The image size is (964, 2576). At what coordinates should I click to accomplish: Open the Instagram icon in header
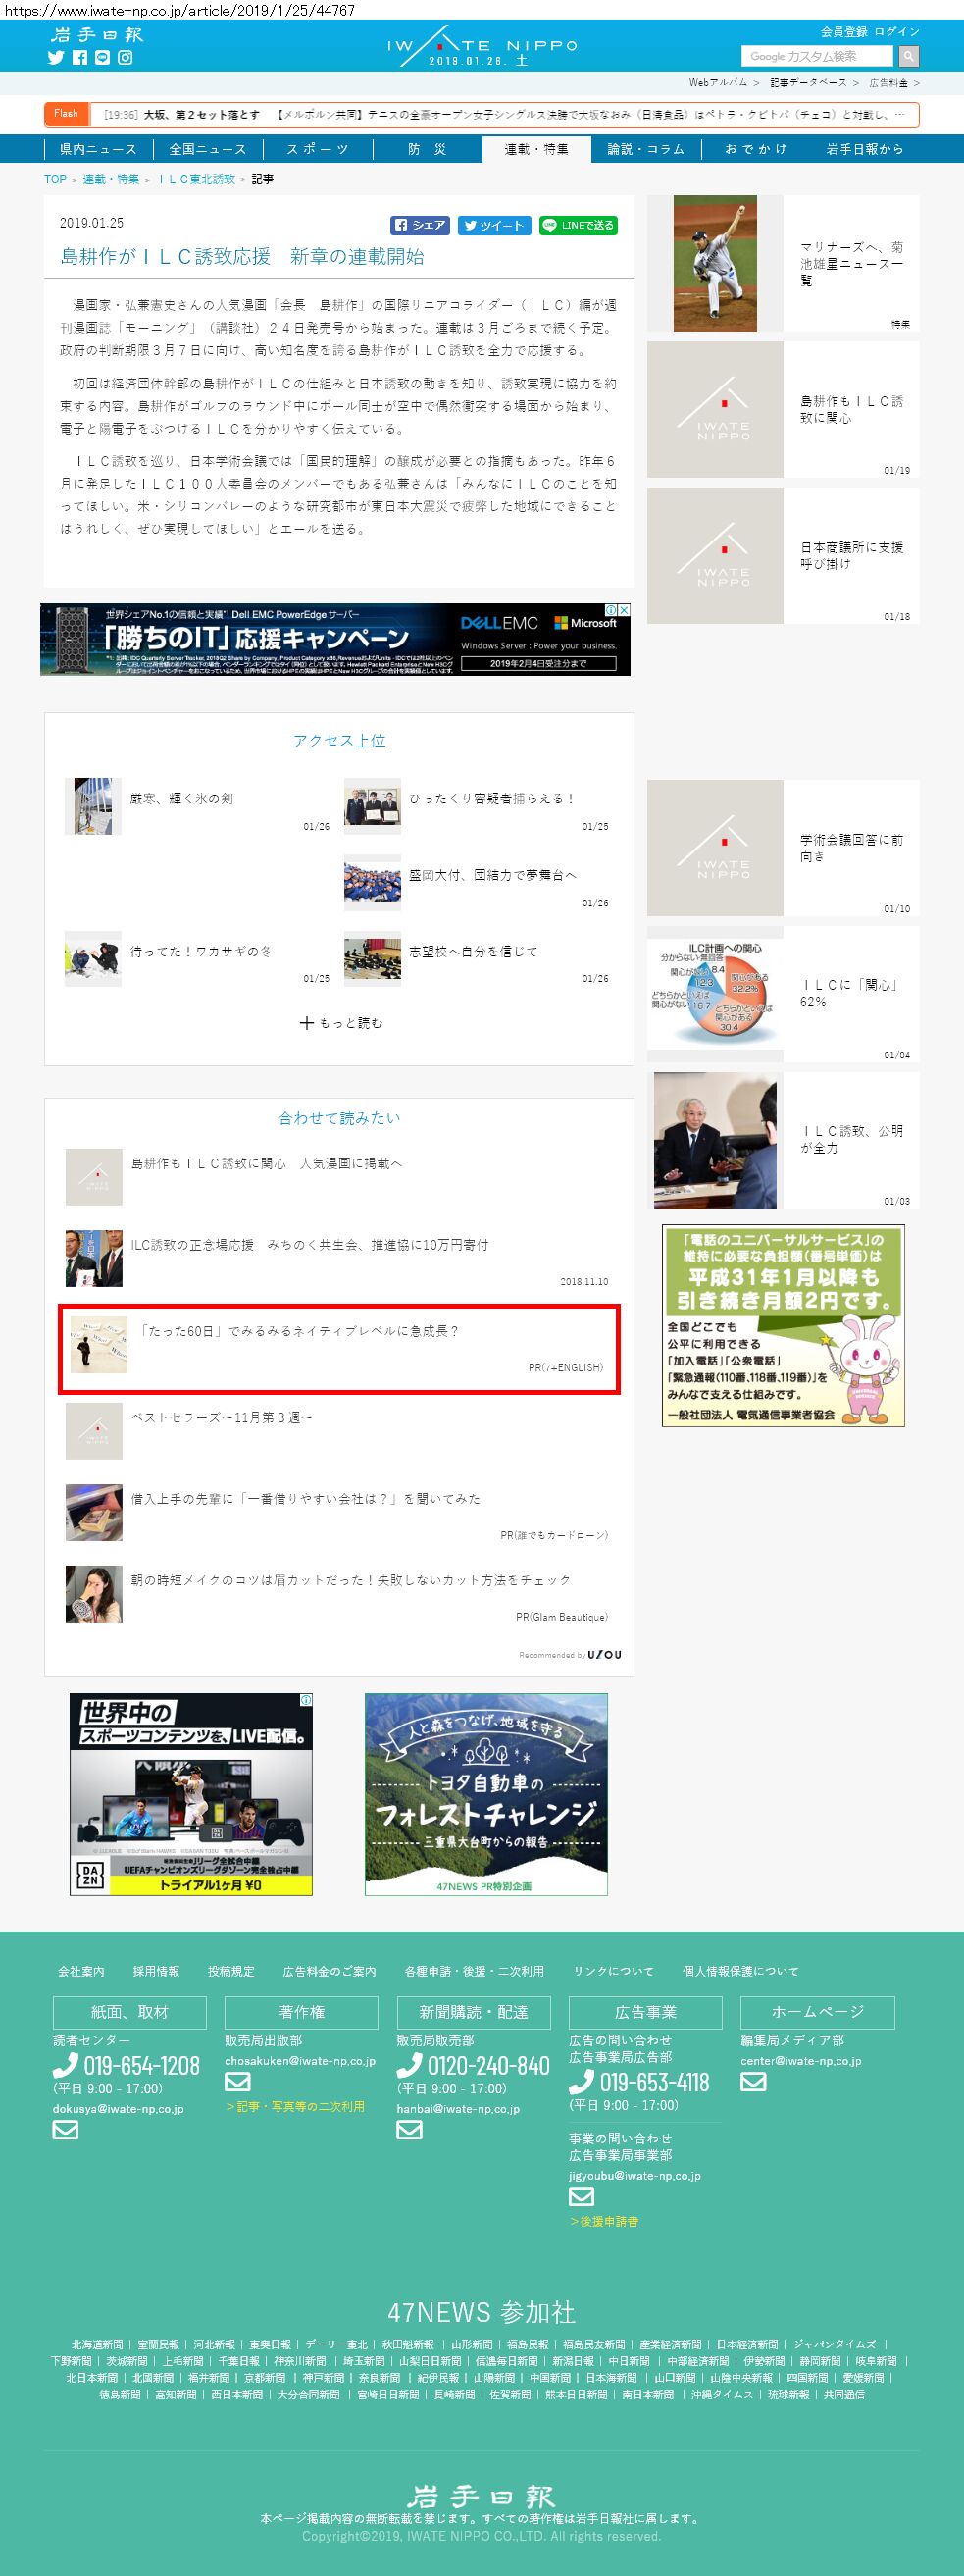click(x=125, y=58)
